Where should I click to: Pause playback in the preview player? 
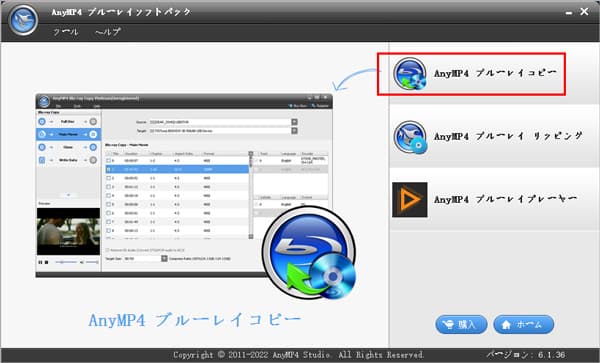coord(41,262)
